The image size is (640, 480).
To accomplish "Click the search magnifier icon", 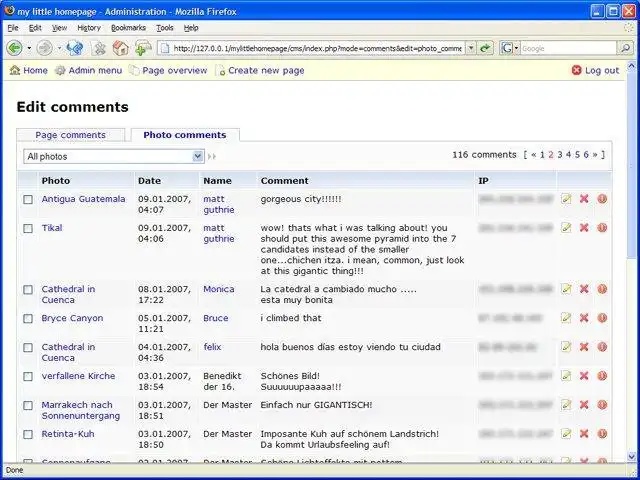I will 625,48.
